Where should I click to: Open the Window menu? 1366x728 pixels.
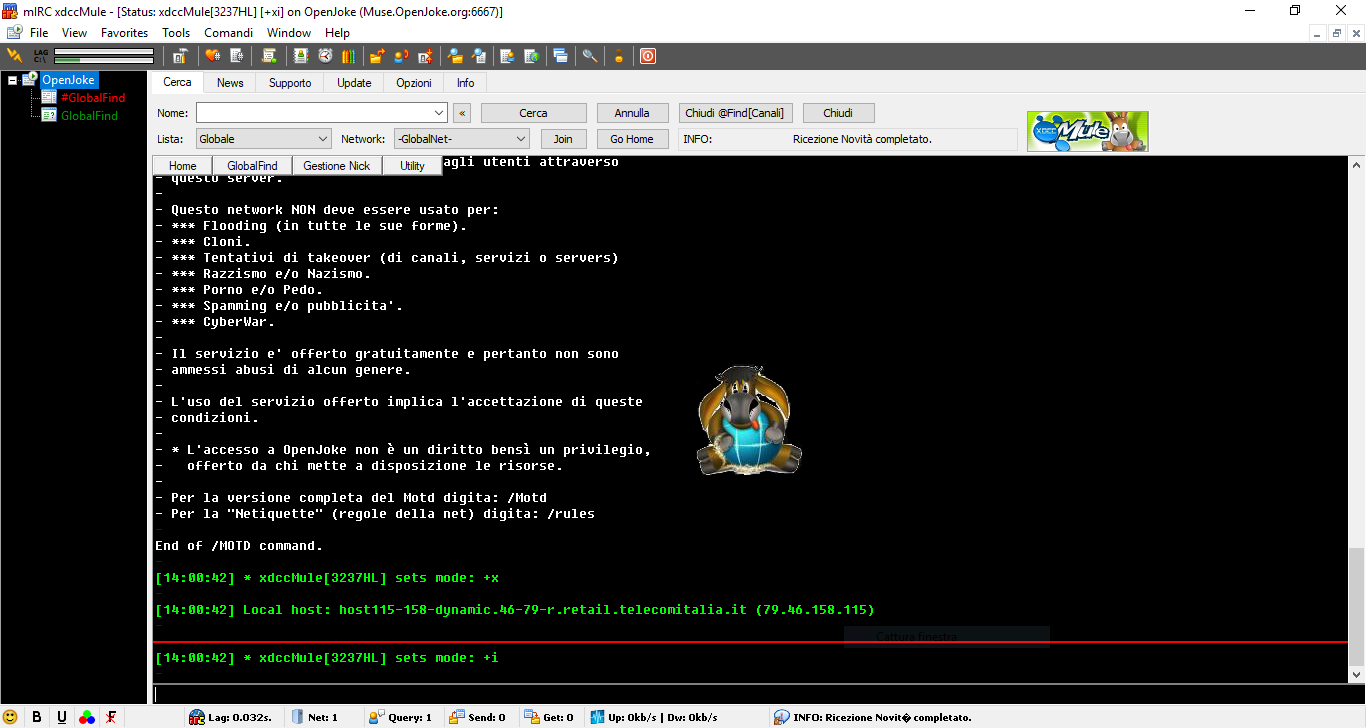(x=289, y=33)
